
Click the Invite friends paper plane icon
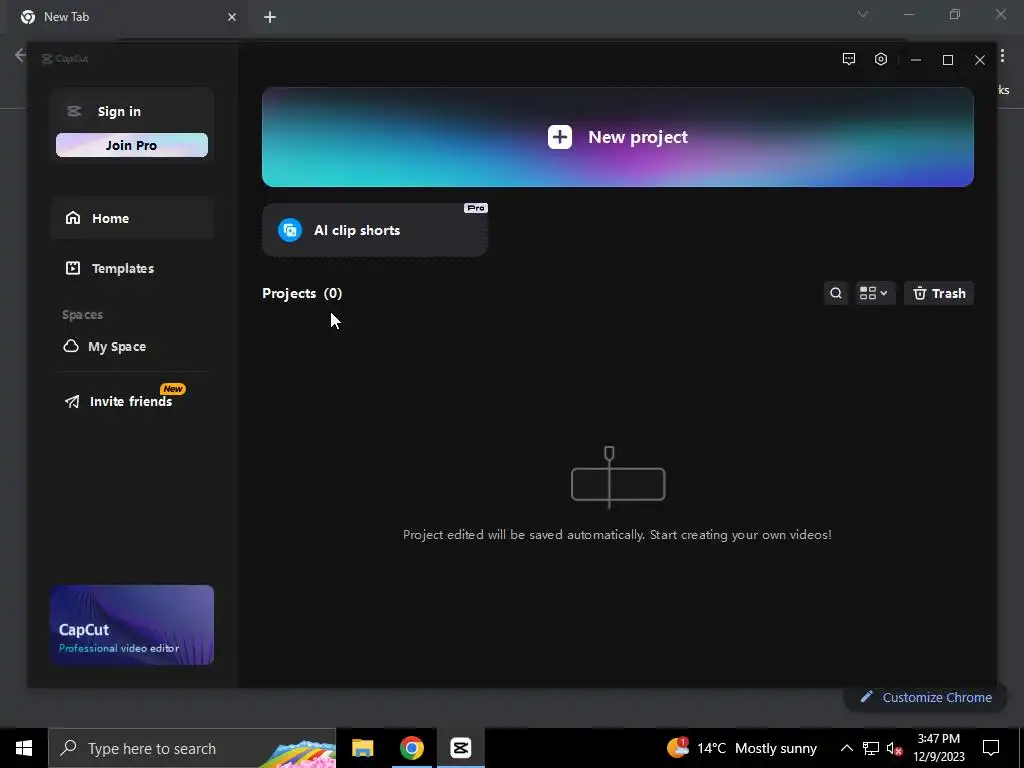pos(72,401)
